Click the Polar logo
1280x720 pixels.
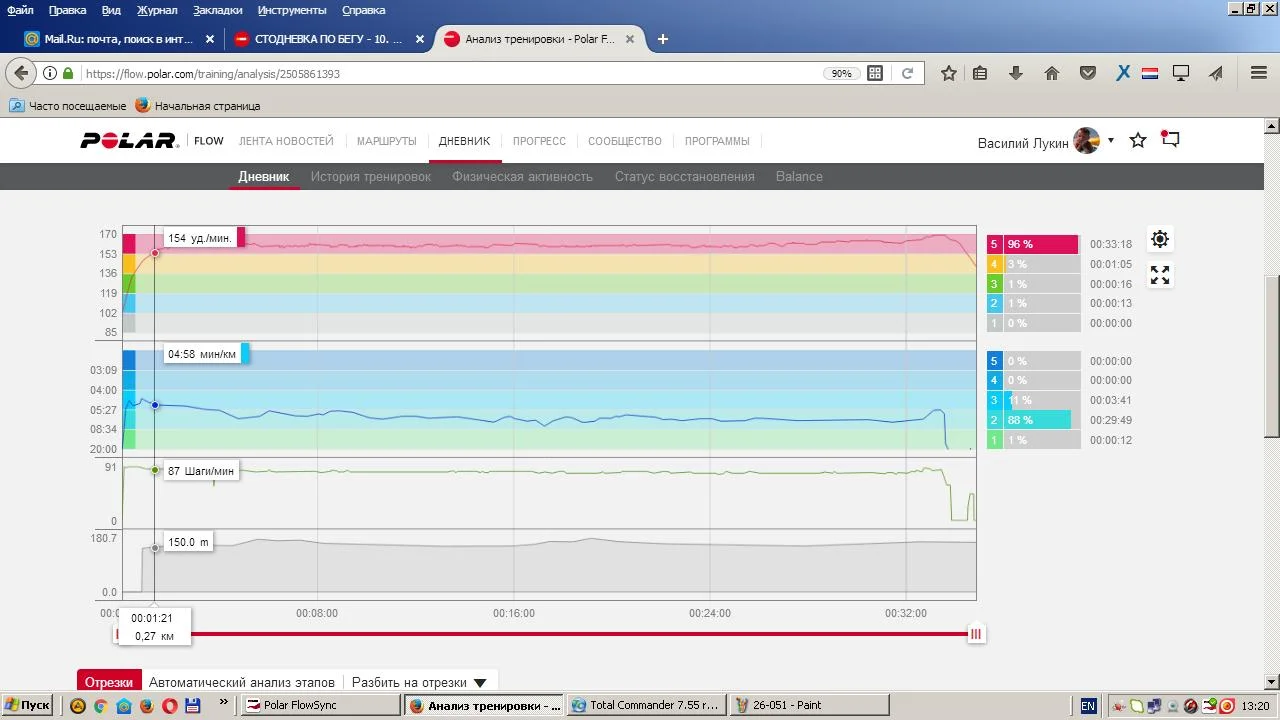pyautogui.click(x=128, y=141)
